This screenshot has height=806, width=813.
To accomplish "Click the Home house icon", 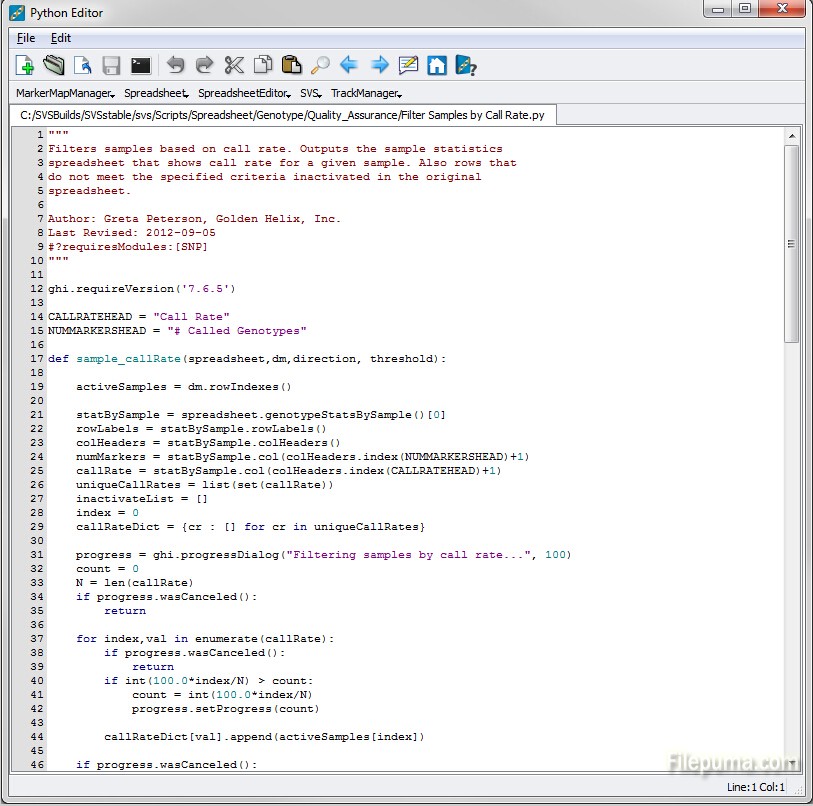I will point(437,66).
